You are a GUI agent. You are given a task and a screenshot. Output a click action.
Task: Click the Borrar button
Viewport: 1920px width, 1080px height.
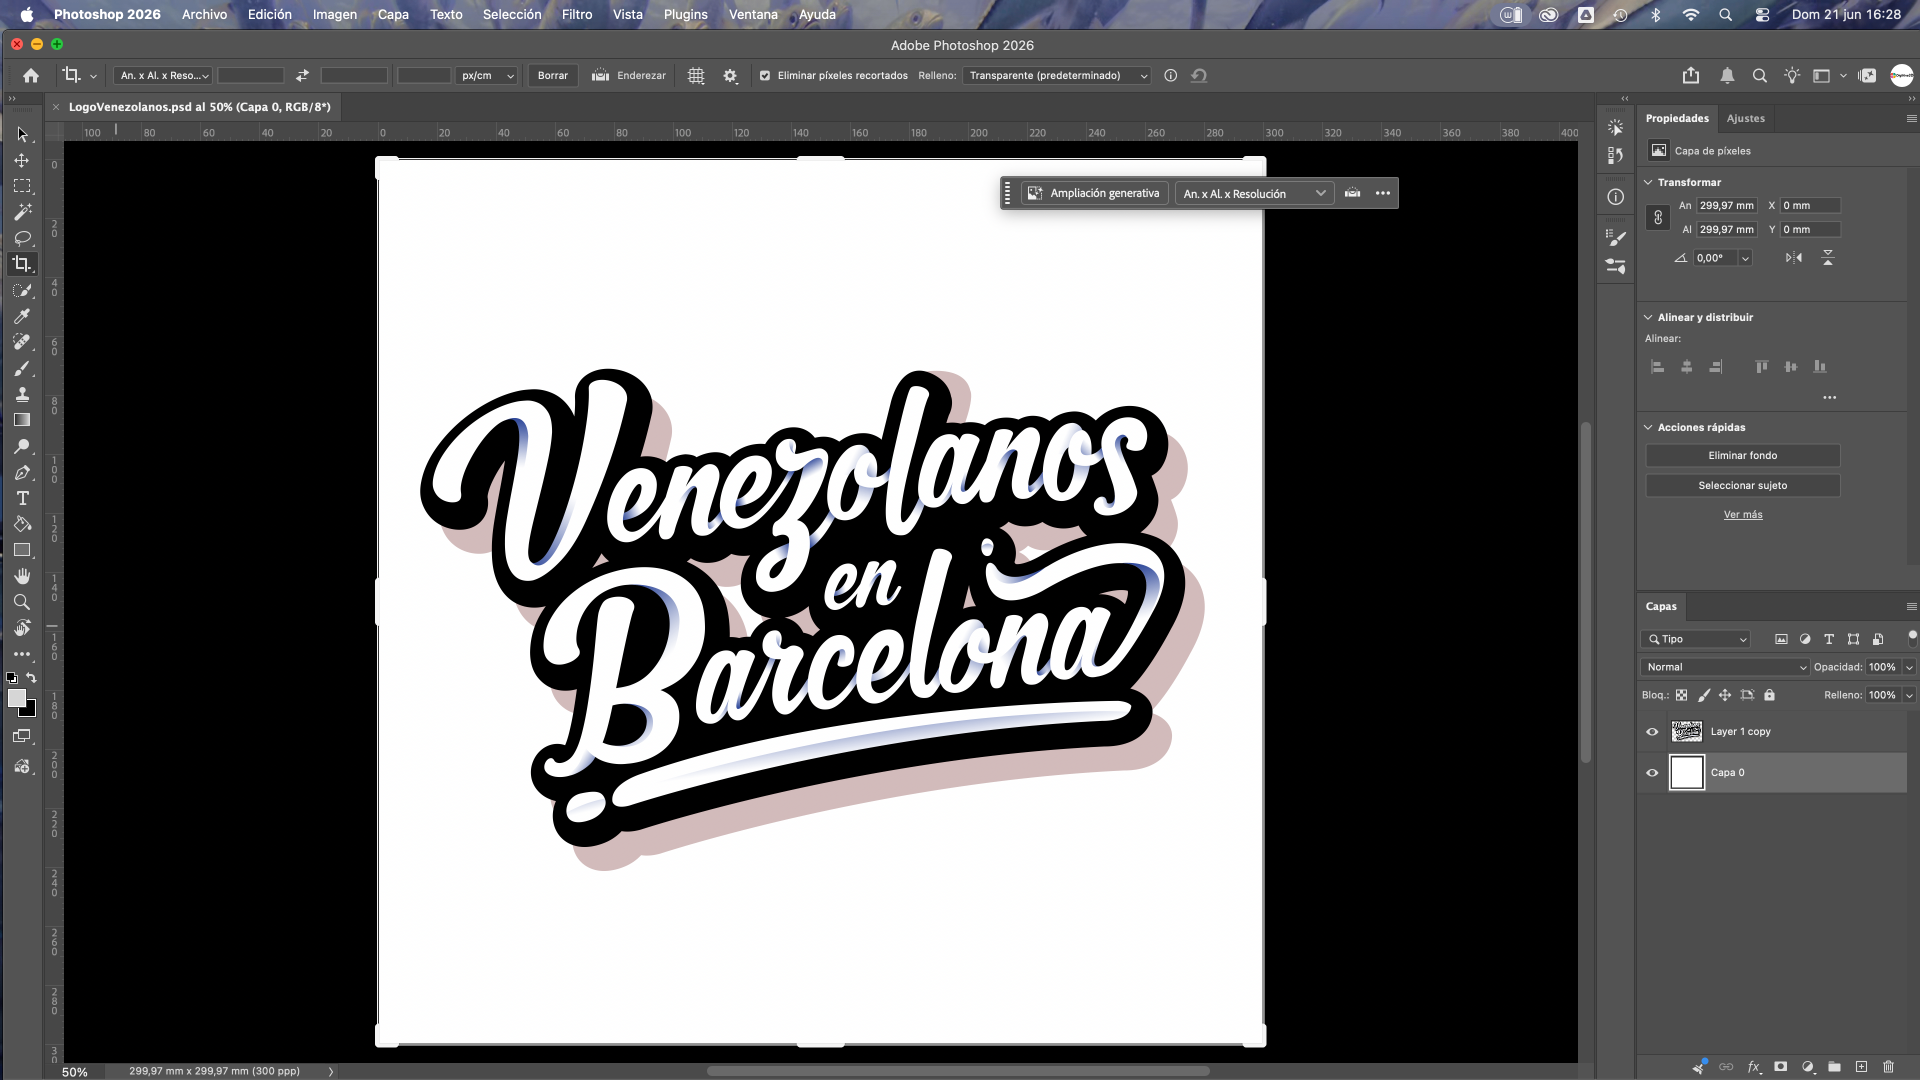pyautogui.click(x=553, y=76)
